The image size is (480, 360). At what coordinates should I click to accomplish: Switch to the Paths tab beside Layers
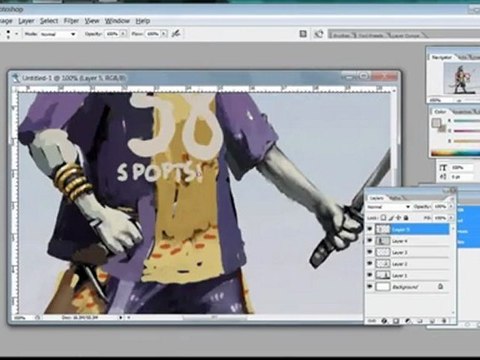click(394, 198)
